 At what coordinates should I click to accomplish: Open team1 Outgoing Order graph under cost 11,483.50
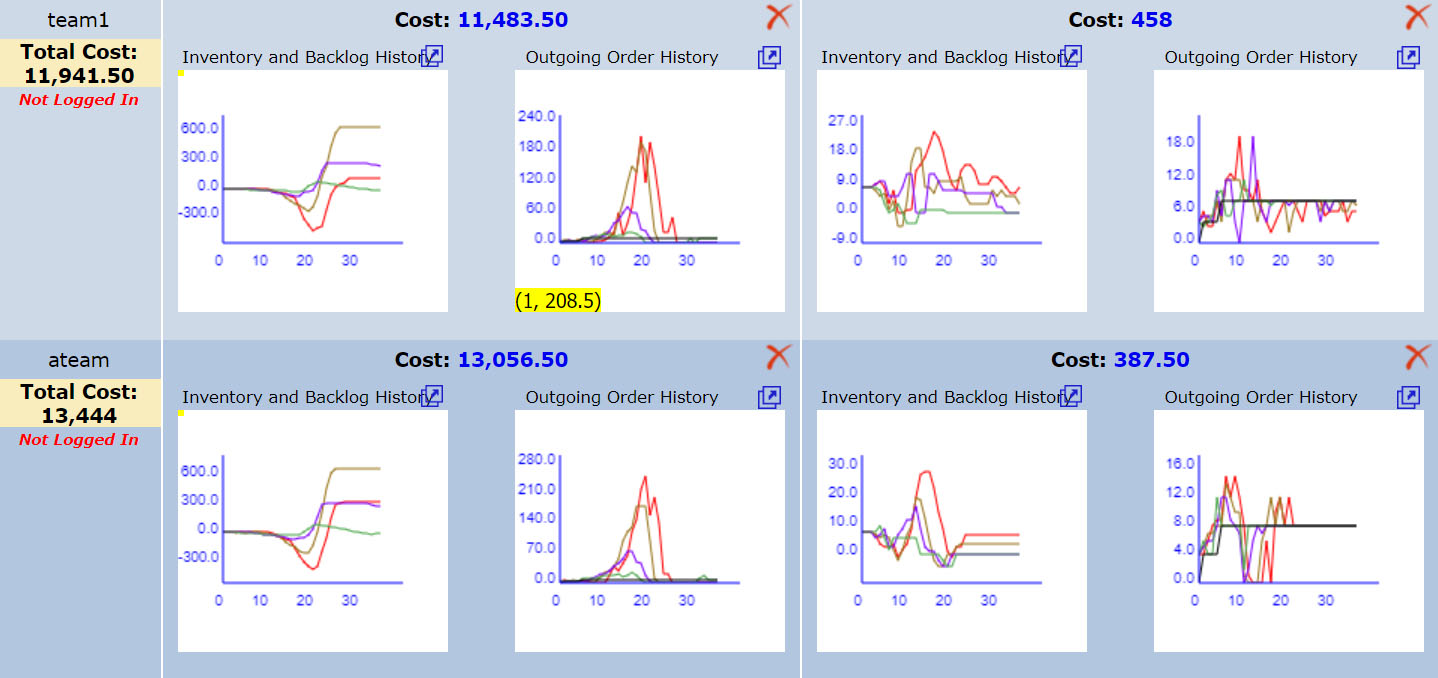coord(650,191)
